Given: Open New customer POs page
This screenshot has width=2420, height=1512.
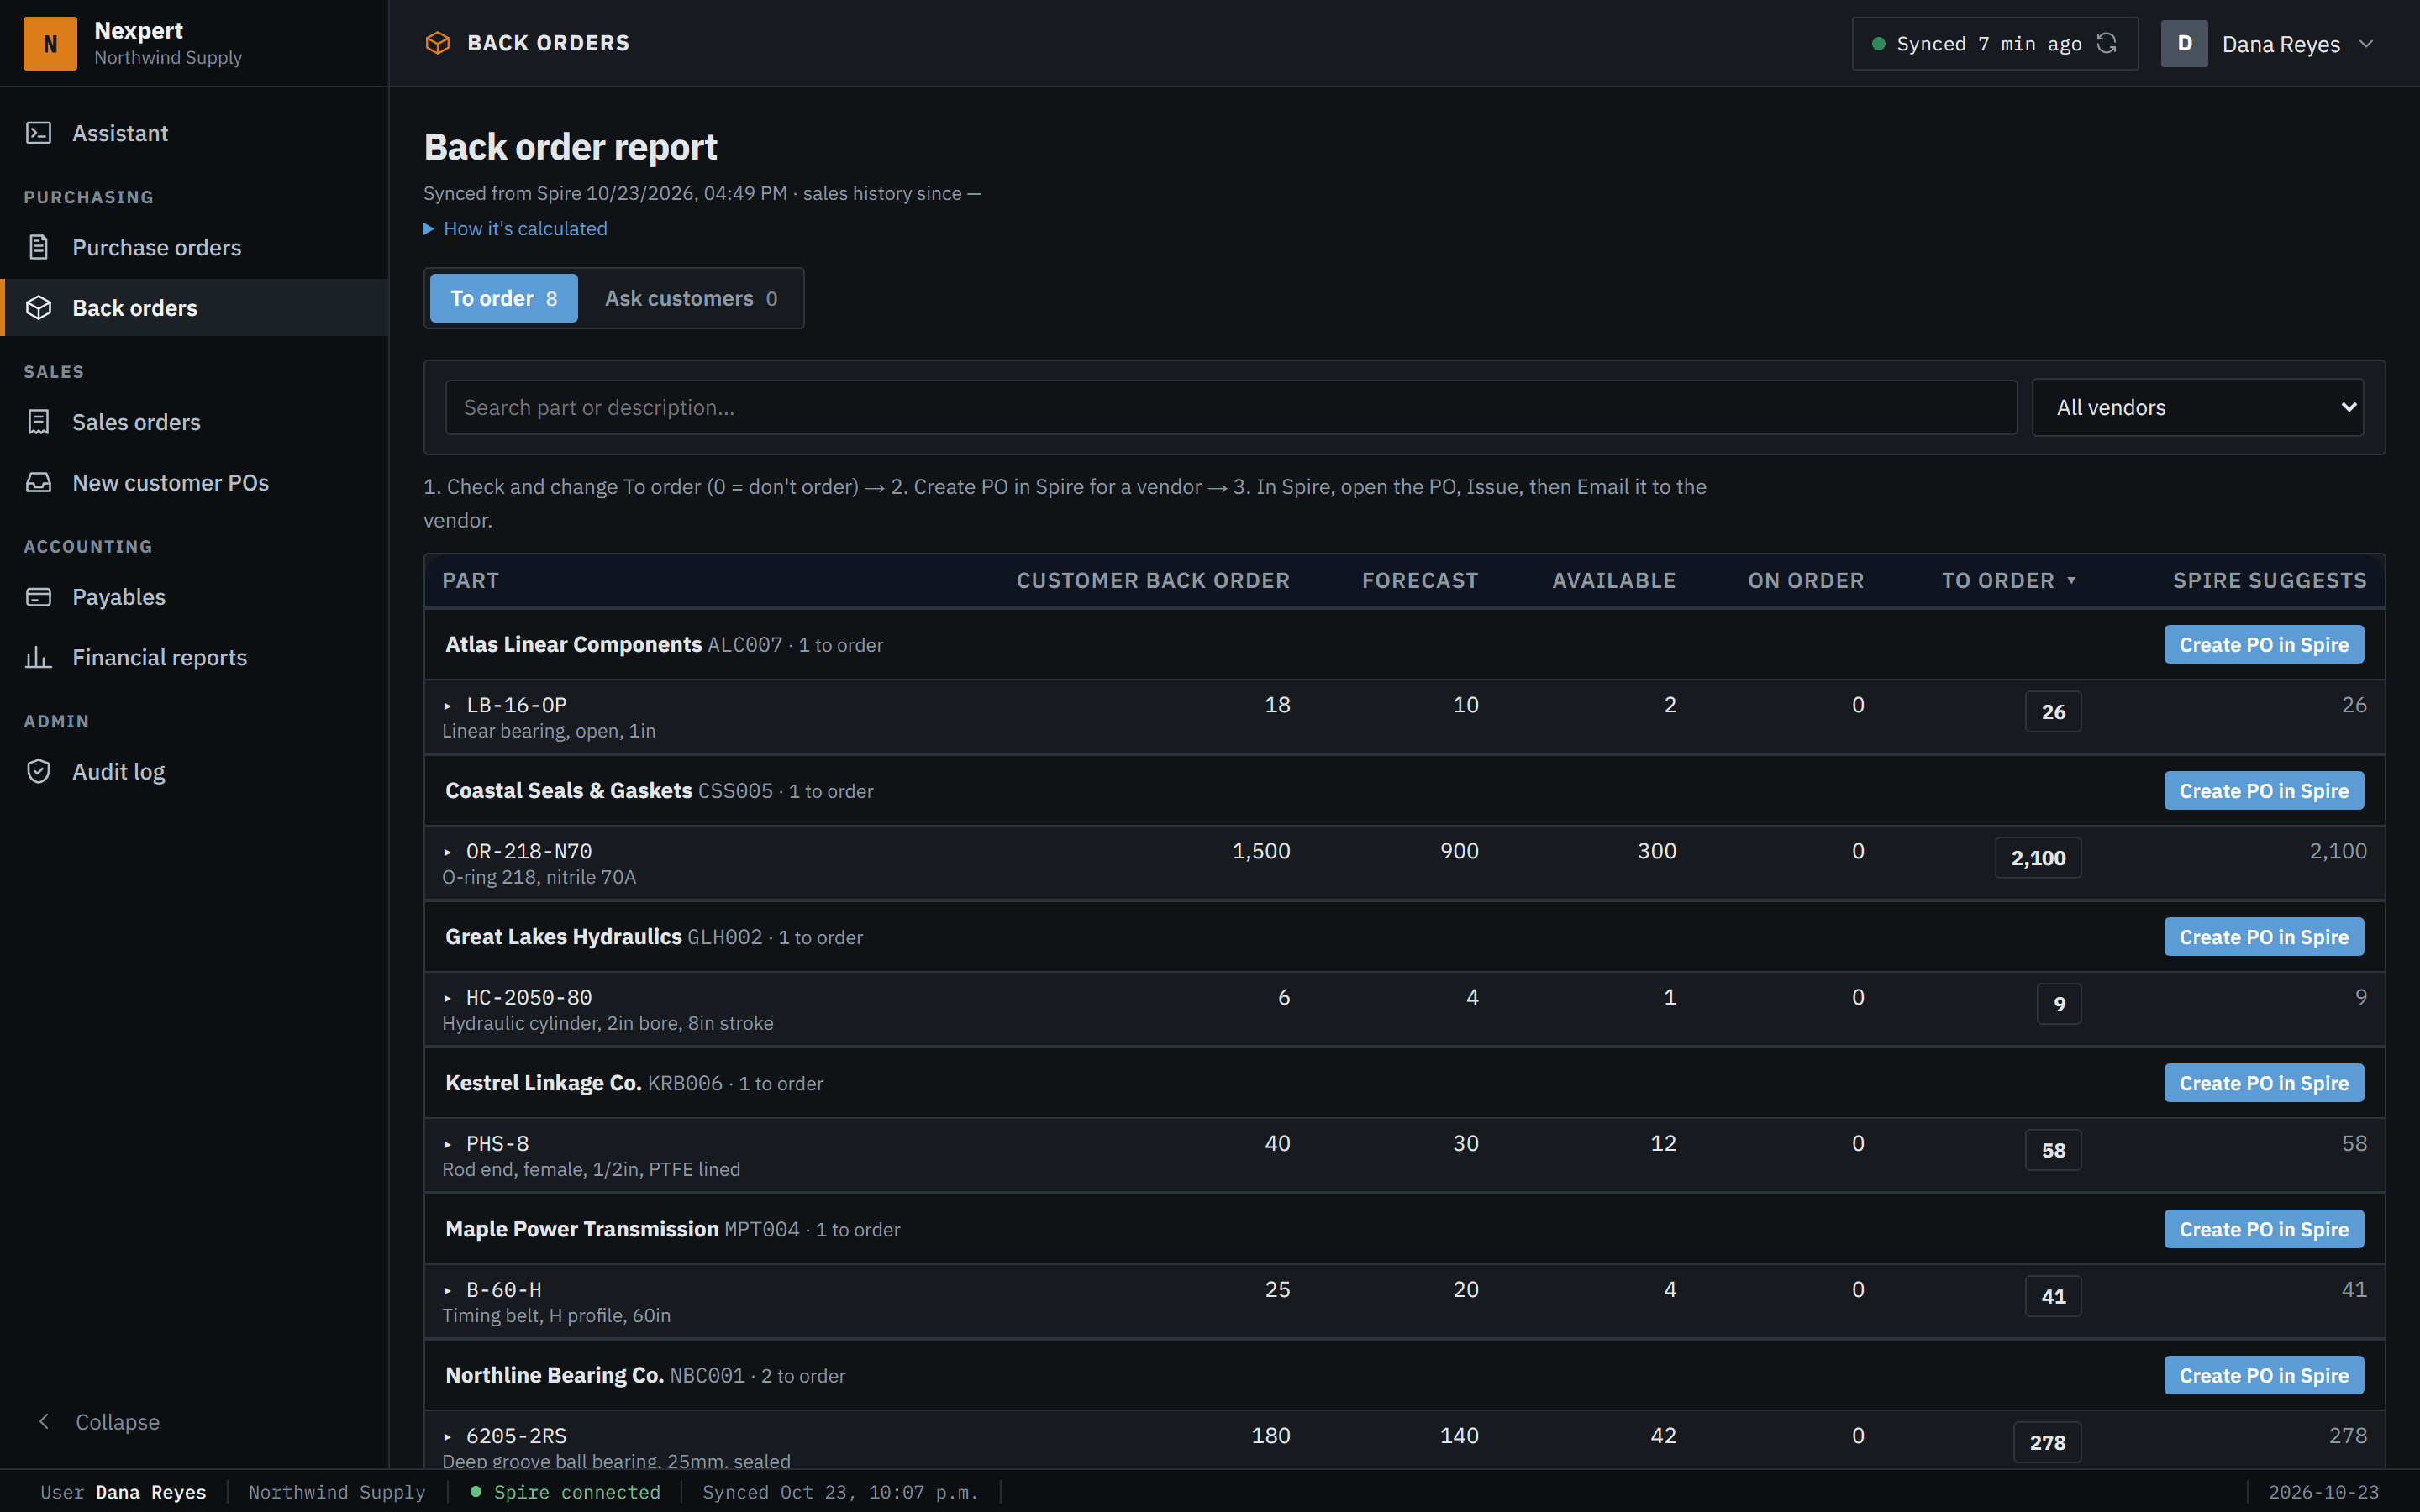Looking at the screenshot, I should pos(194,483).
